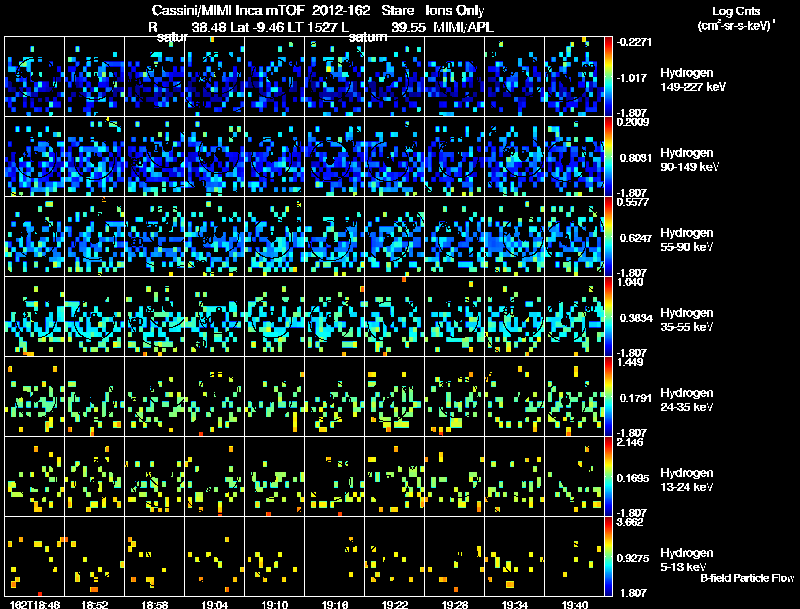Click the Hydrogen 24-35 keV panel at 19:22
800x609 pixels.
click(394, 397)
